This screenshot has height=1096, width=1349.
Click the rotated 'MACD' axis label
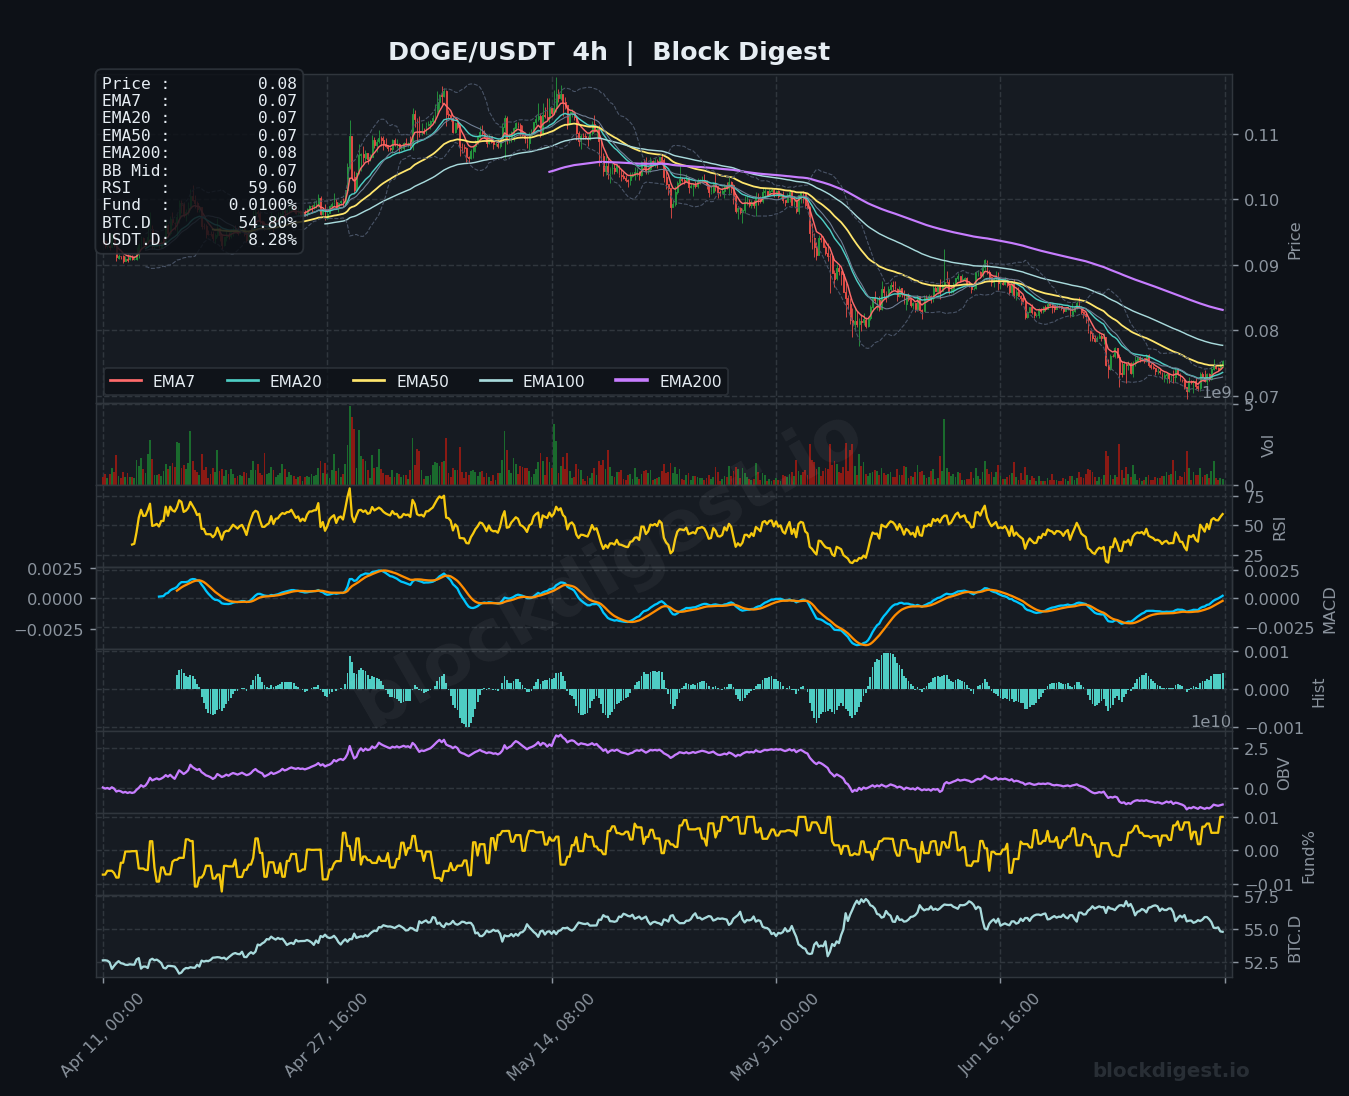coord(1329,610)
